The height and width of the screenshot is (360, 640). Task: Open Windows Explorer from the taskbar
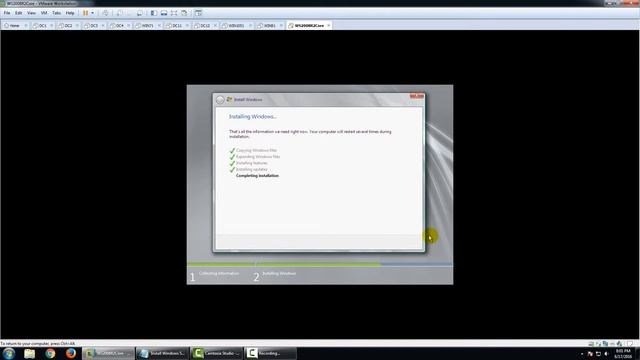point(29,353)
